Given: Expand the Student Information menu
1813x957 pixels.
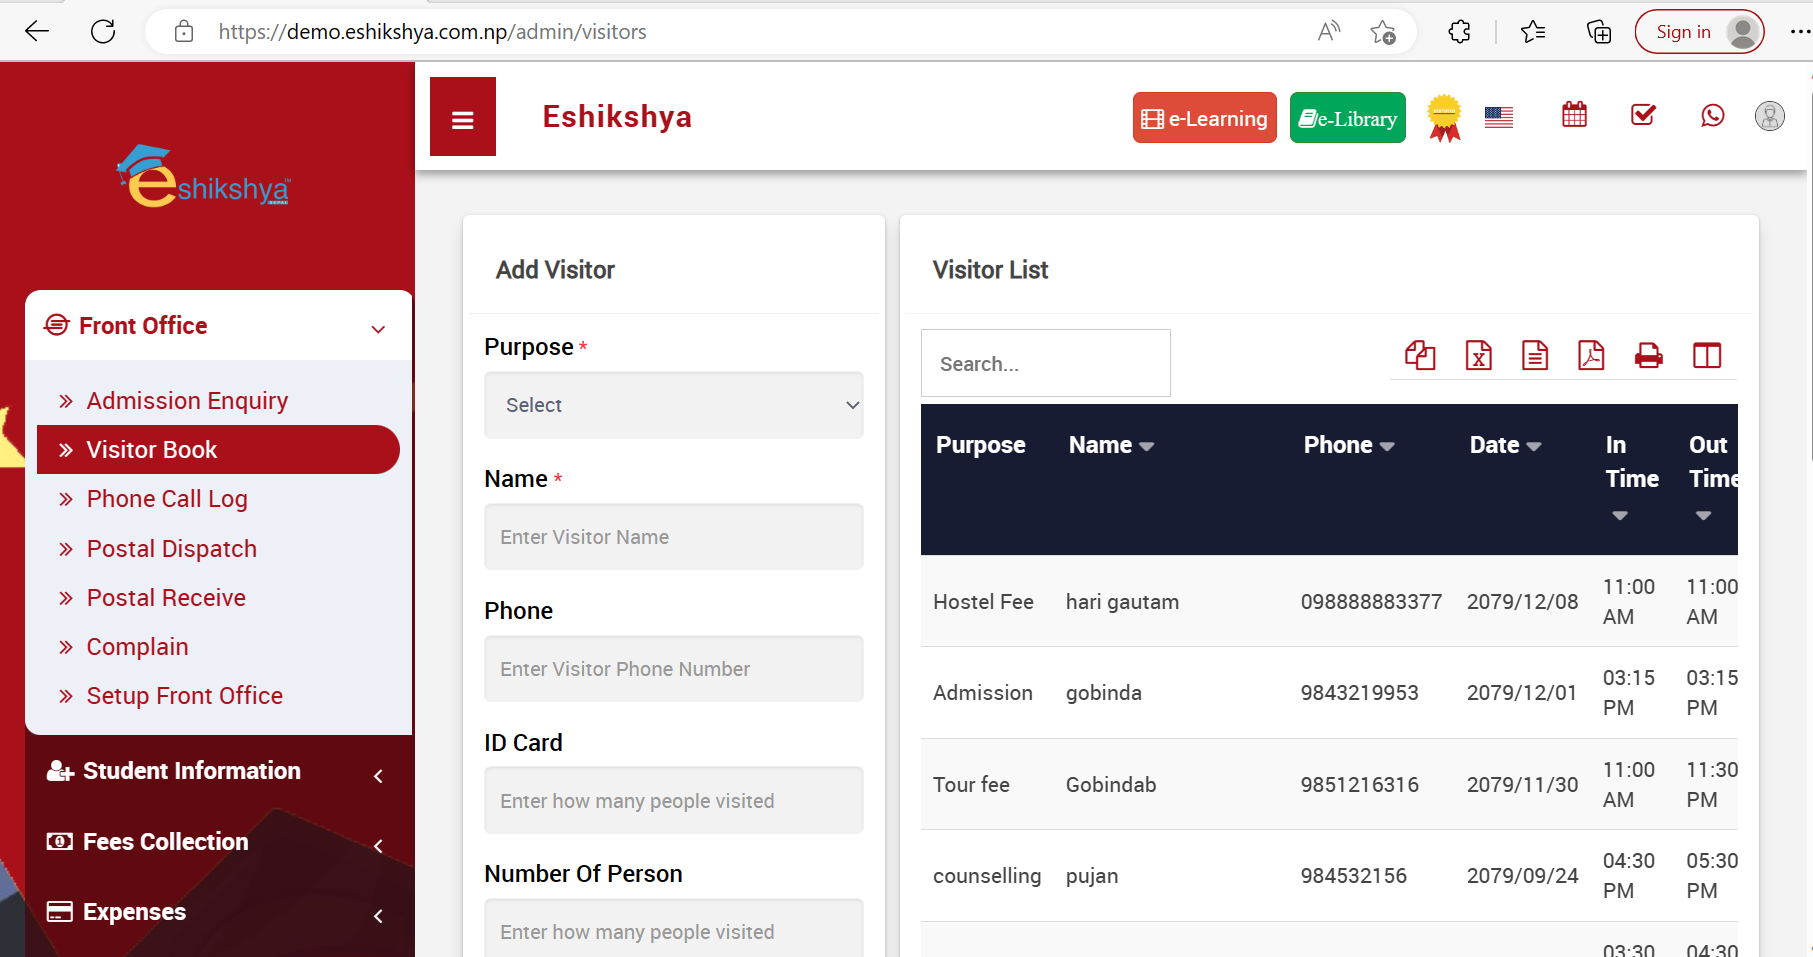Looking at the screenshot, I should click(x=215, y=771).
